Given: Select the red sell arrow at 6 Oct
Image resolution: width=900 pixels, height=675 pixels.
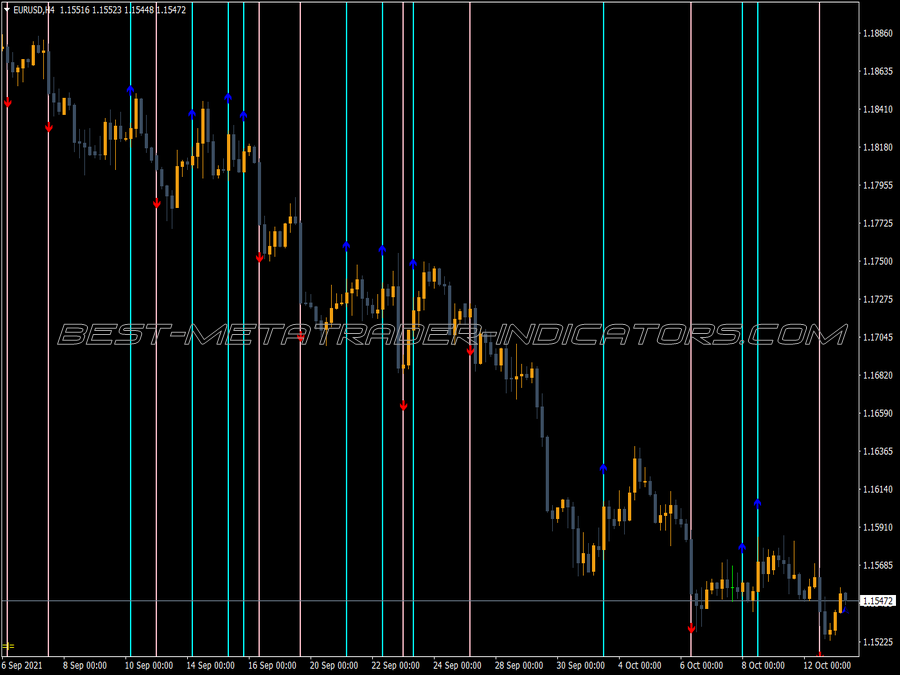Looking at the screenshot, I should (x=691, y=629).
